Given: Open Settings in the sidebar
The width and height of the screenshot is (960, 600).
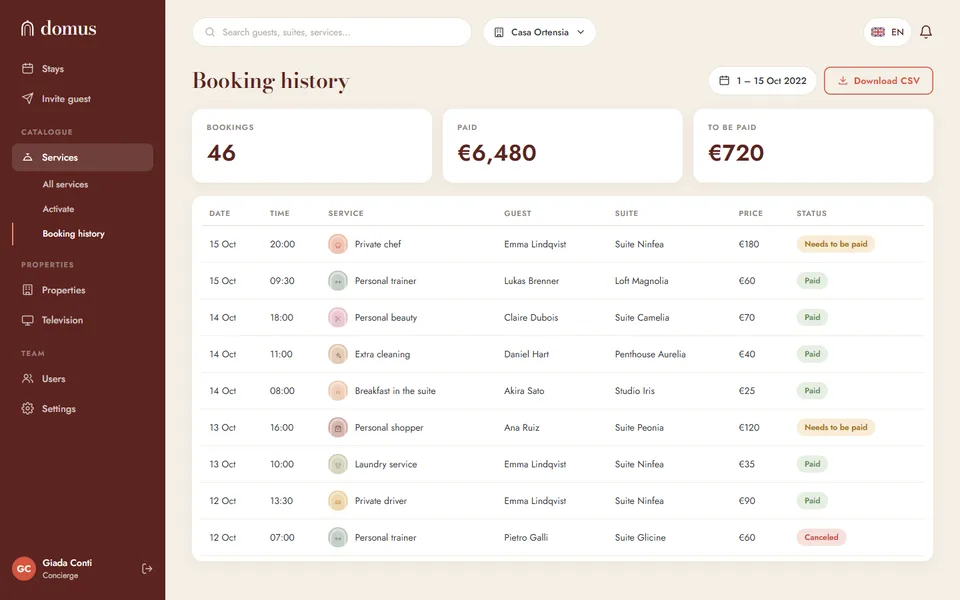Looking at the screenshot, I should (83, 408).
